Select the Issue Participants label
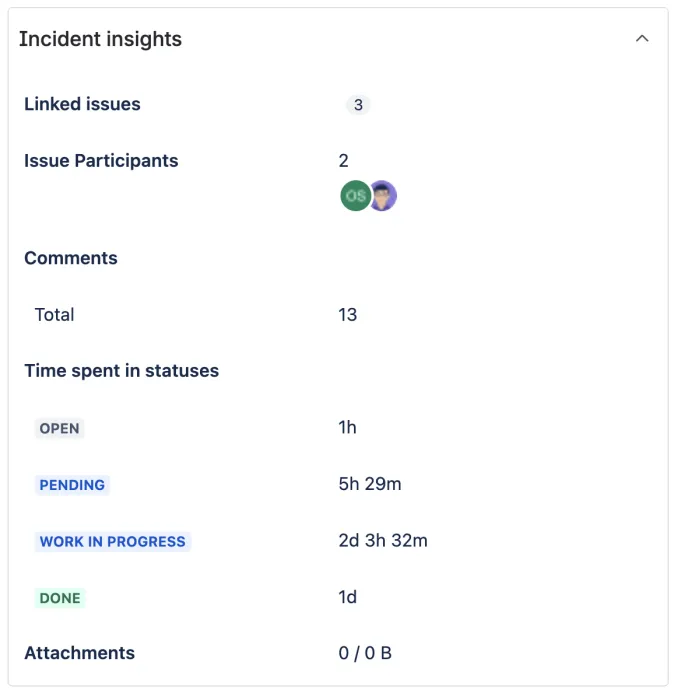The image size is (681, 700). click(x=101, y=161)
